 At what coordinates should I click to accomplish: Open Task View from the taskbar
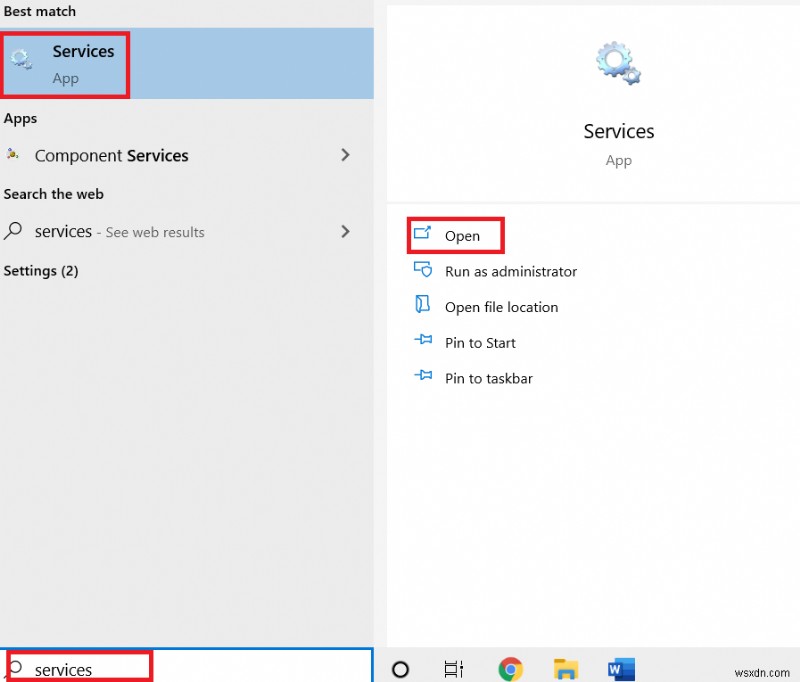tap(454, 669)
